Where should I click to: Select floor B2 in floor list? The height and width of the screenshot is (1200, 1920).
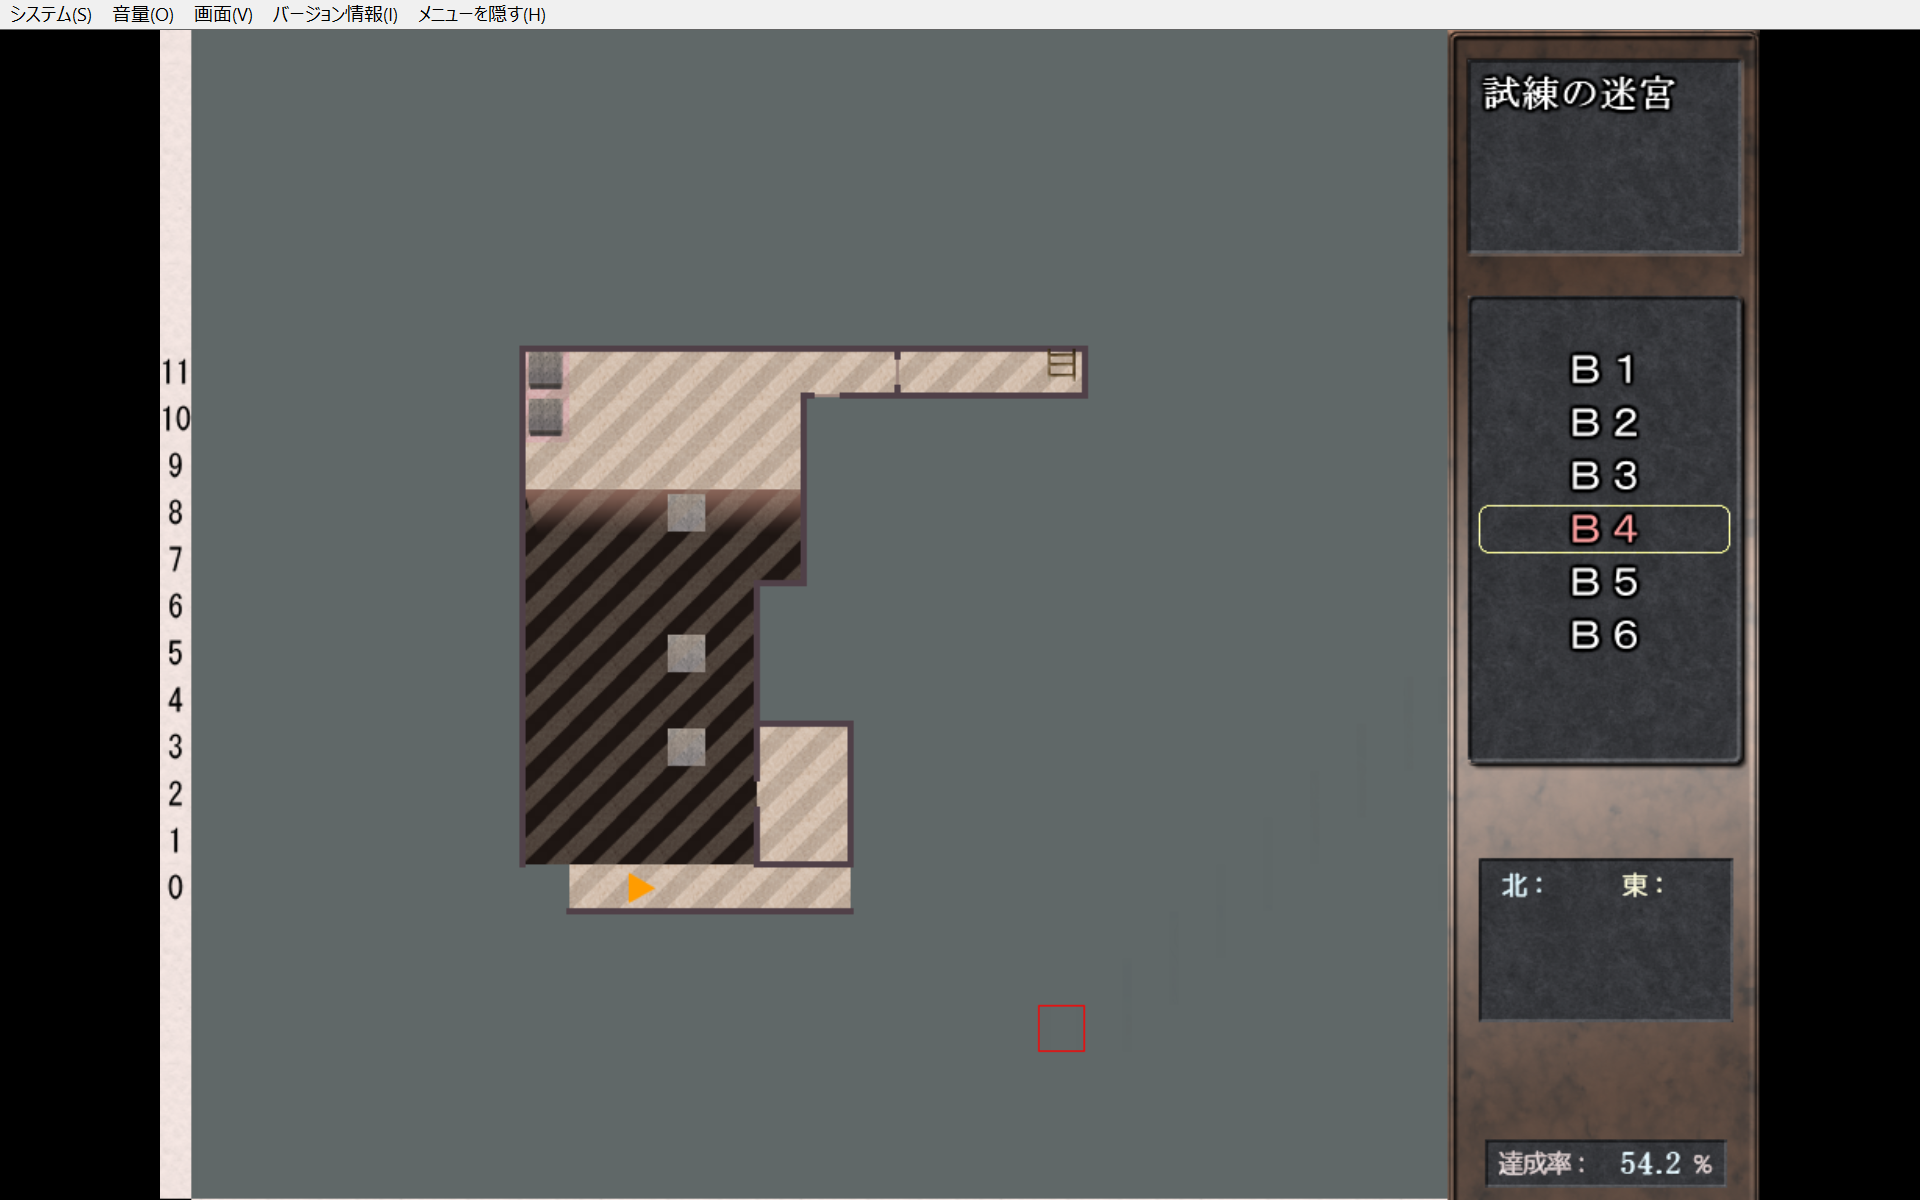pos(1603,423)
